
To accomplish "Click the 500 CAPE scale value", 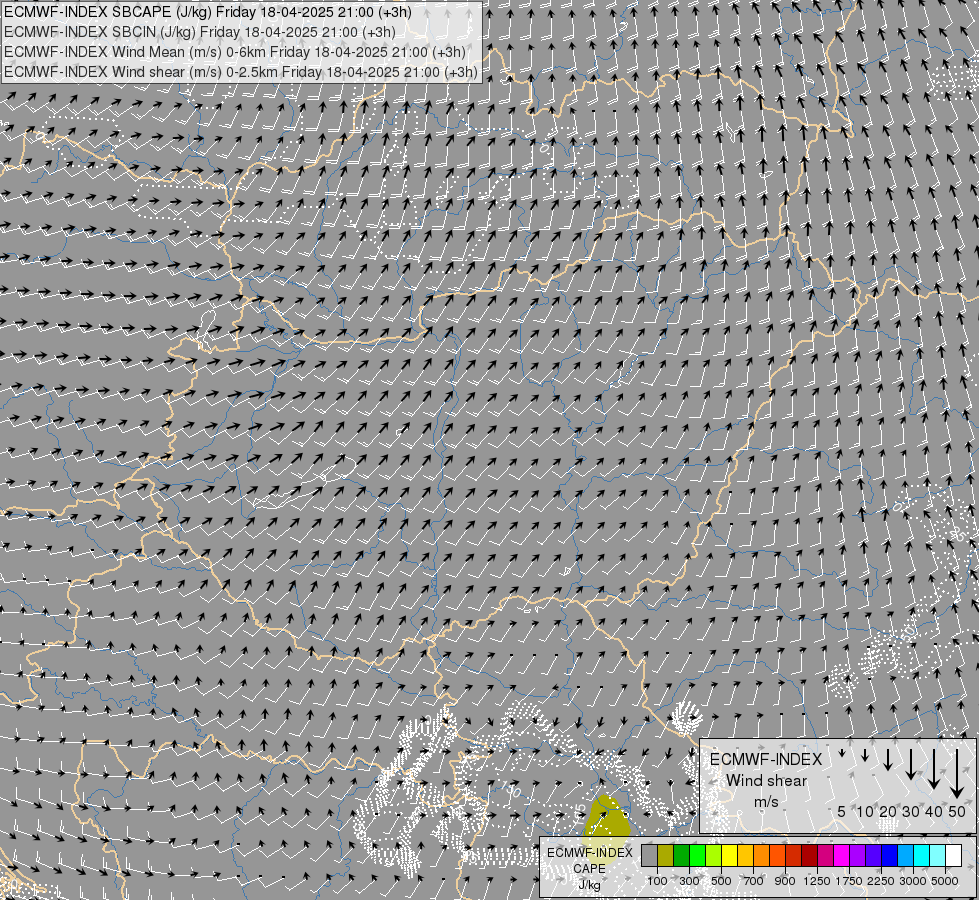I will pos(721,881).
